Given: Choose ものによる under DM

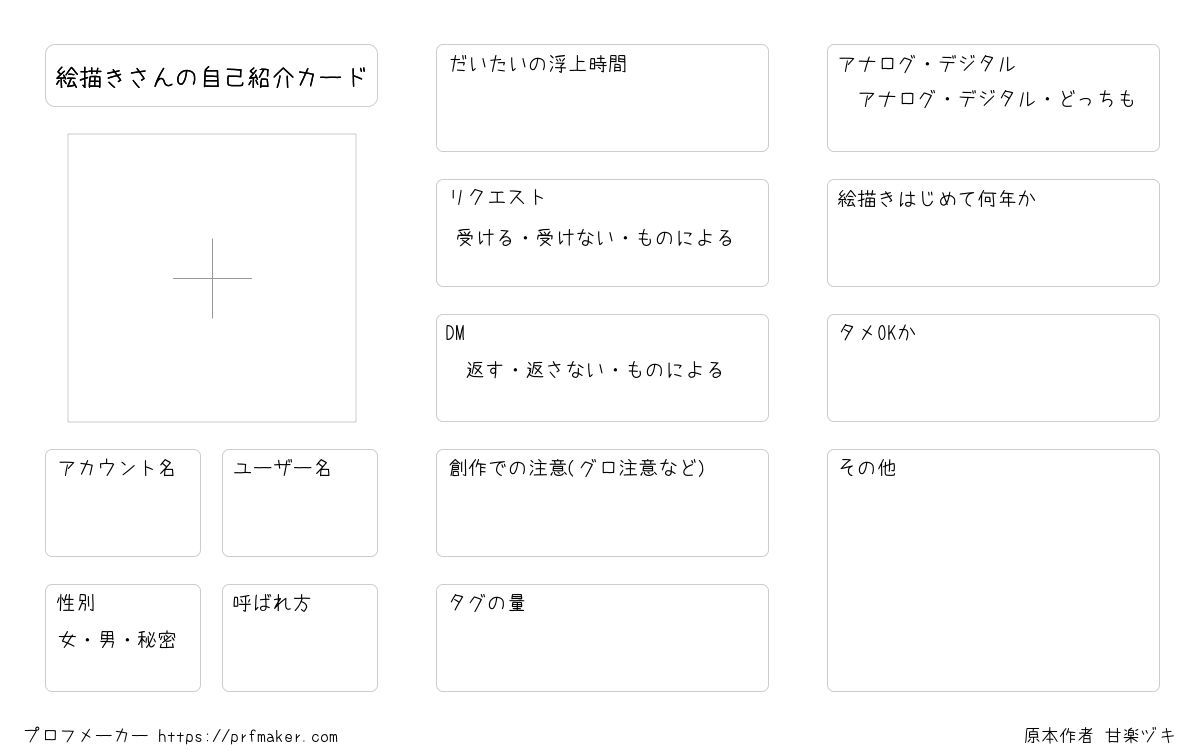Looking at the screenshot, I should tap(675, 370).
